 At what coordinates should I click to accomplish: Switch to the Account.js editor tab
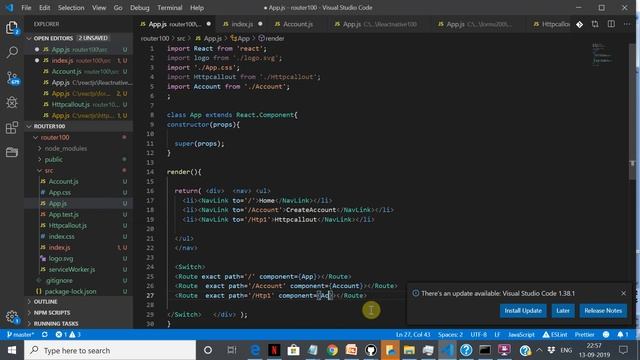pyautogui.click(x=298, y=24)
